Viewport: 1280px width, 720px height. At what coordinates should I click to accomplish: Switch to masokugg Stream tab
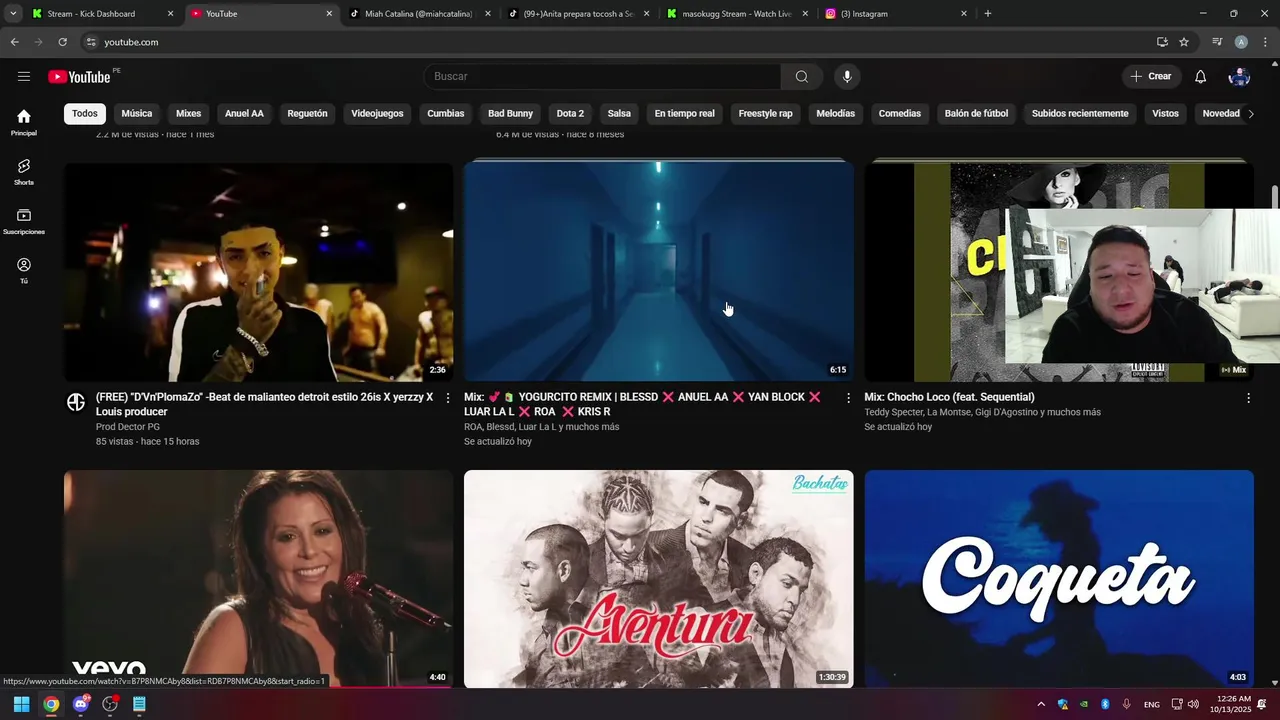[737, 14]
